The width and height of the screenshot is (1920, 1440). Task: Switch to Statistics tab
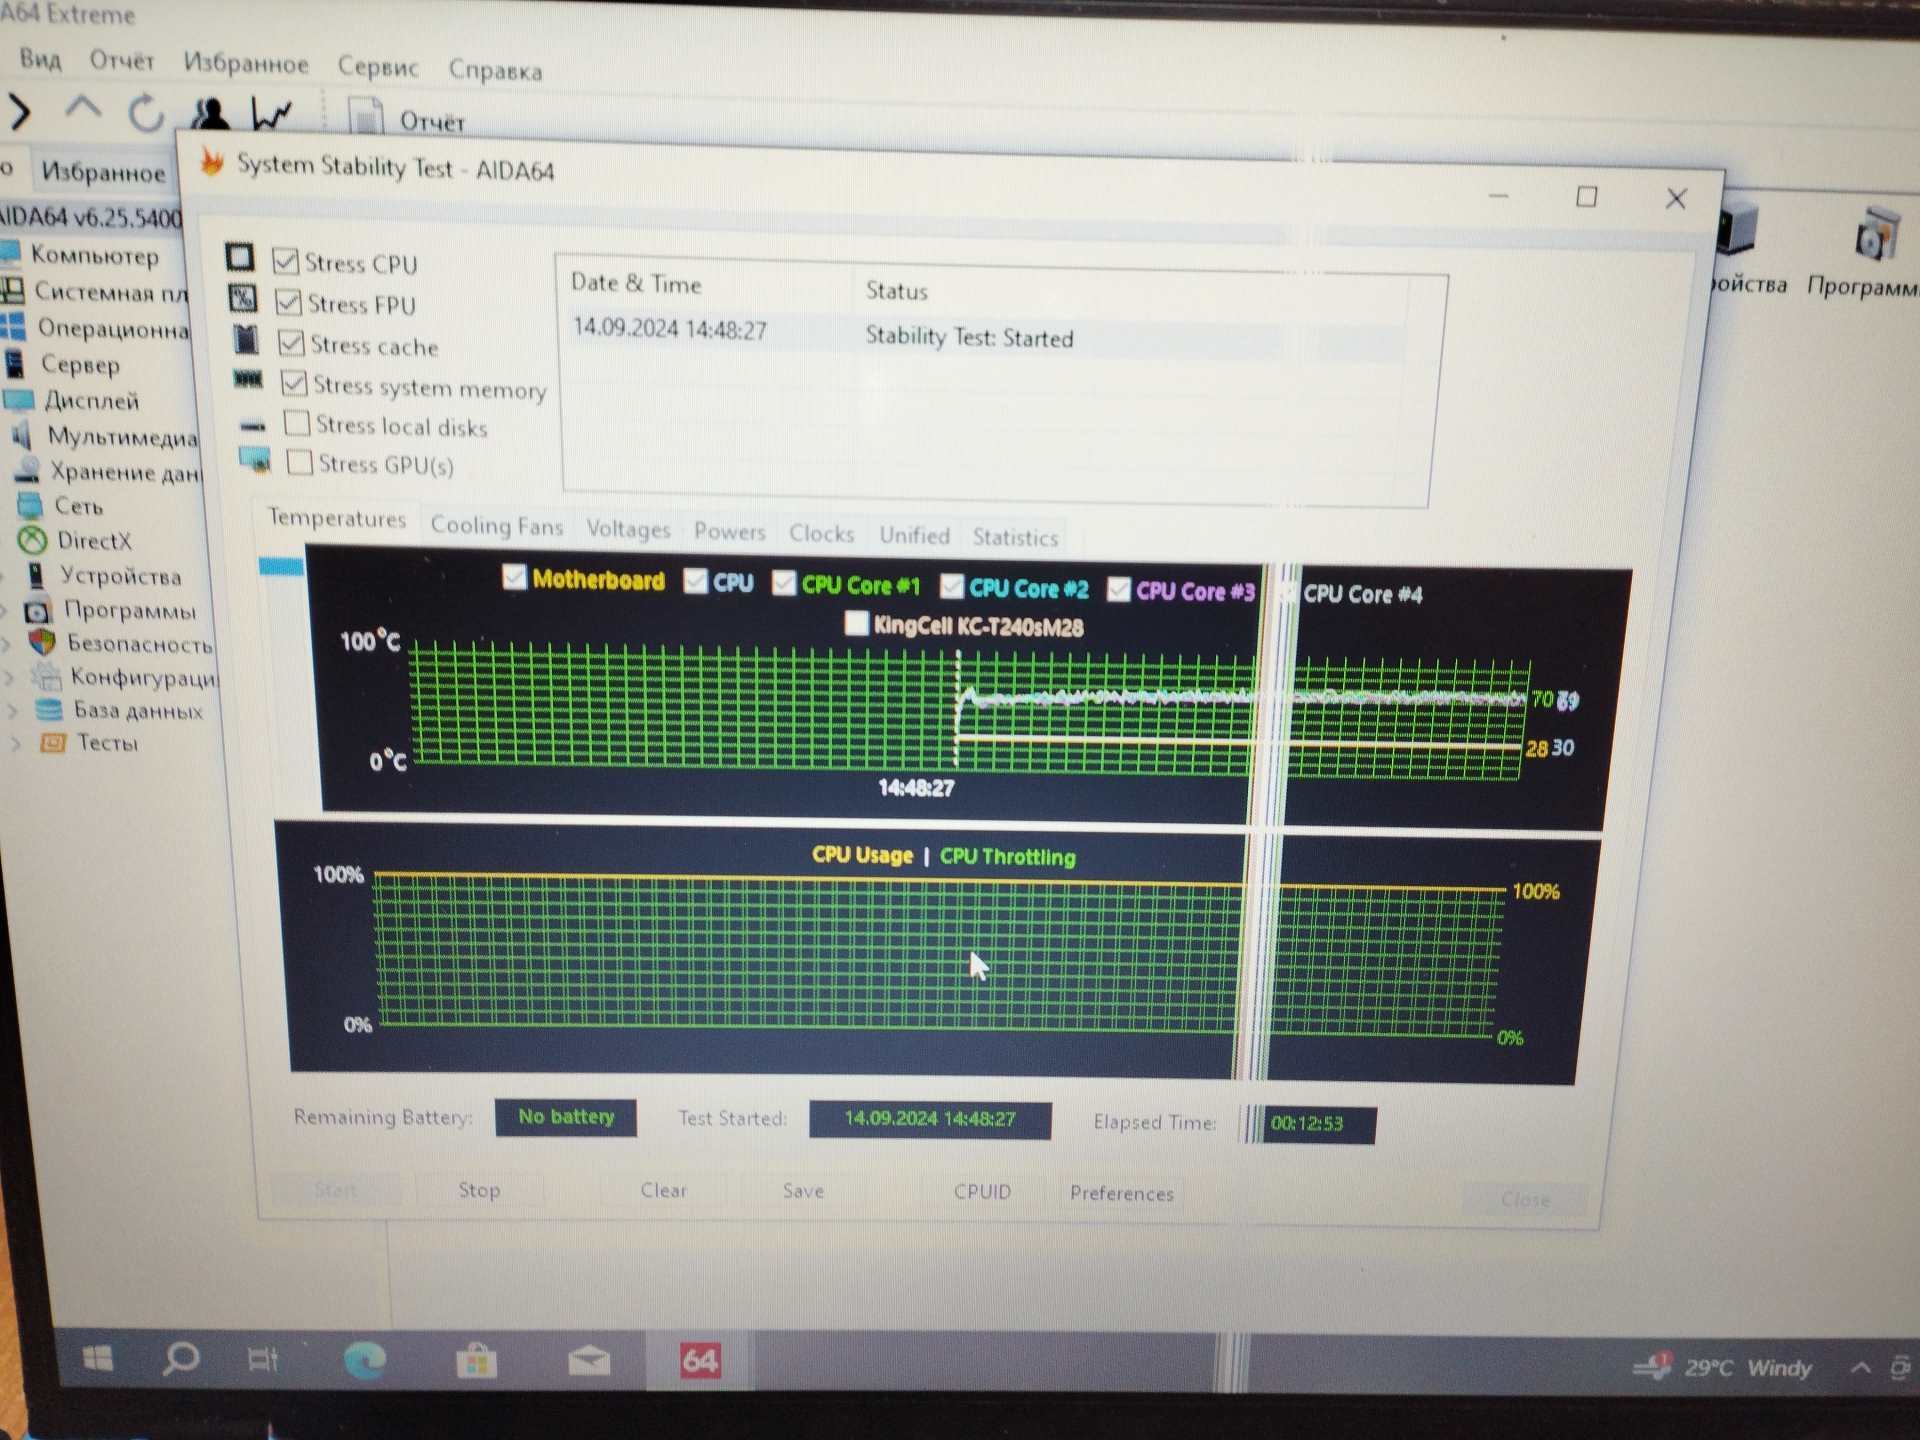tap(1015, 538)
